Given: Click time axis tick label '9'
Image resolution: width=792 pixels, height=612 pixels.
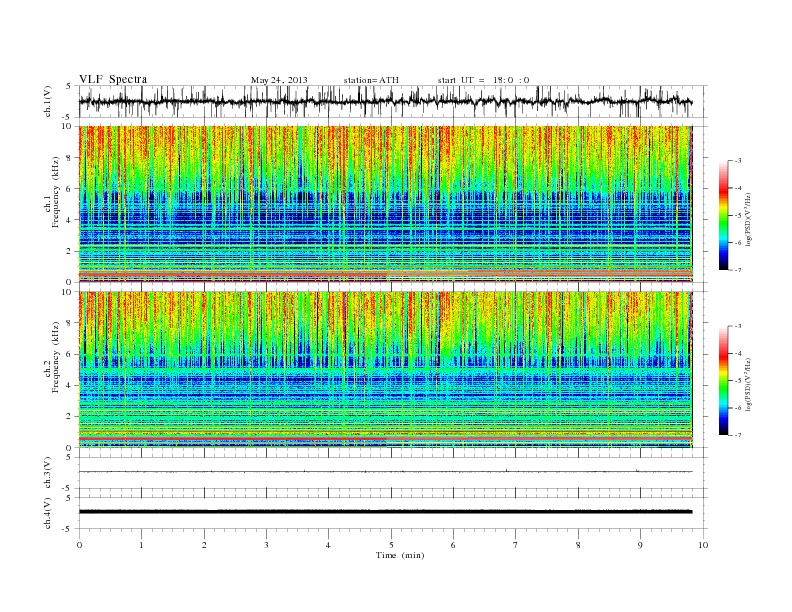Looking at the screenshot, I should click(640, 545).
